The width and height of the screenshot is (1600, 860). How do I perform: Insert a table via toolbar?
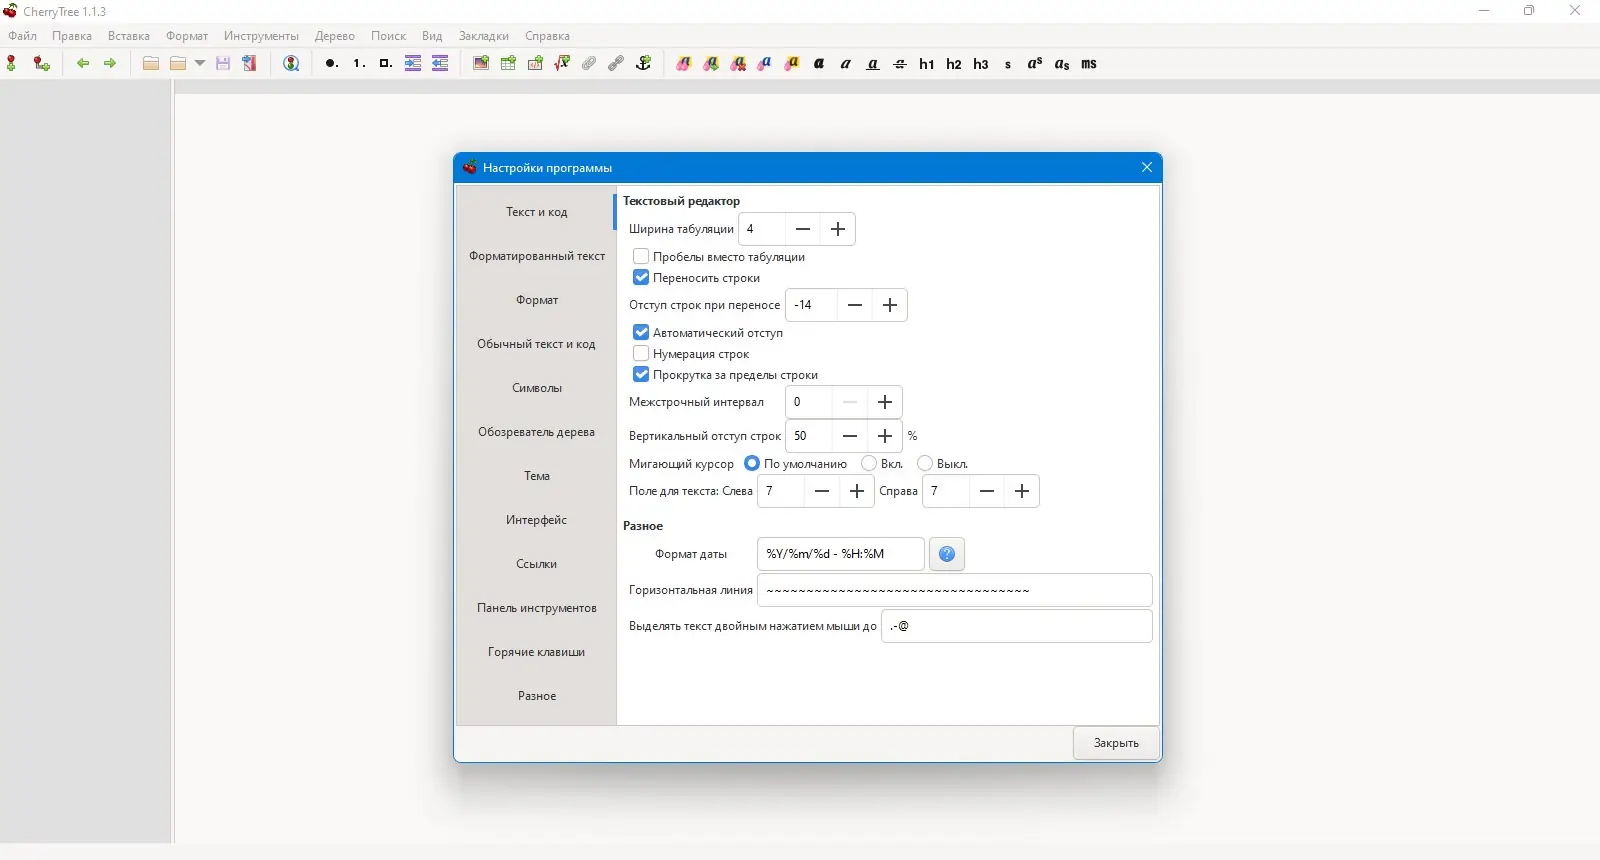[508, 64]
